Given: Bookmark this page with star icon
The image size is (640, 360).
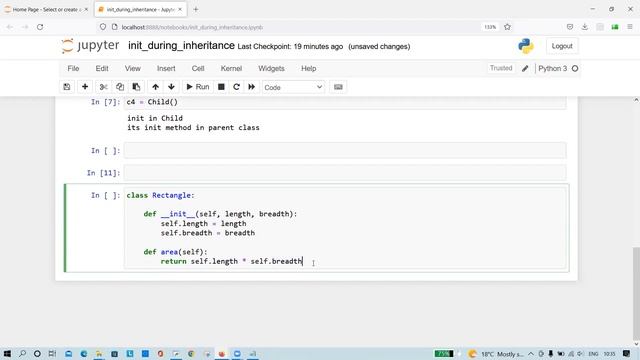Looking at the screenshot, I should 507,27.
